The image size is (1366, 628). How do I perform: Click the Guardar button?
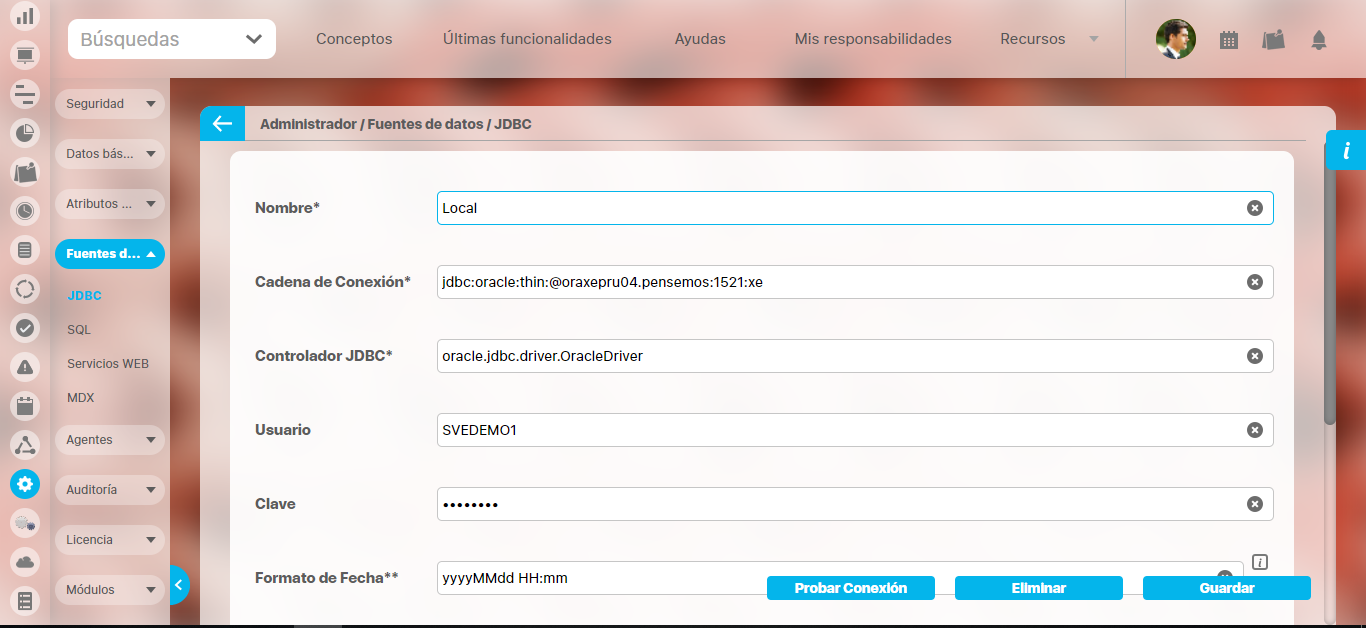pos(1226,588)
